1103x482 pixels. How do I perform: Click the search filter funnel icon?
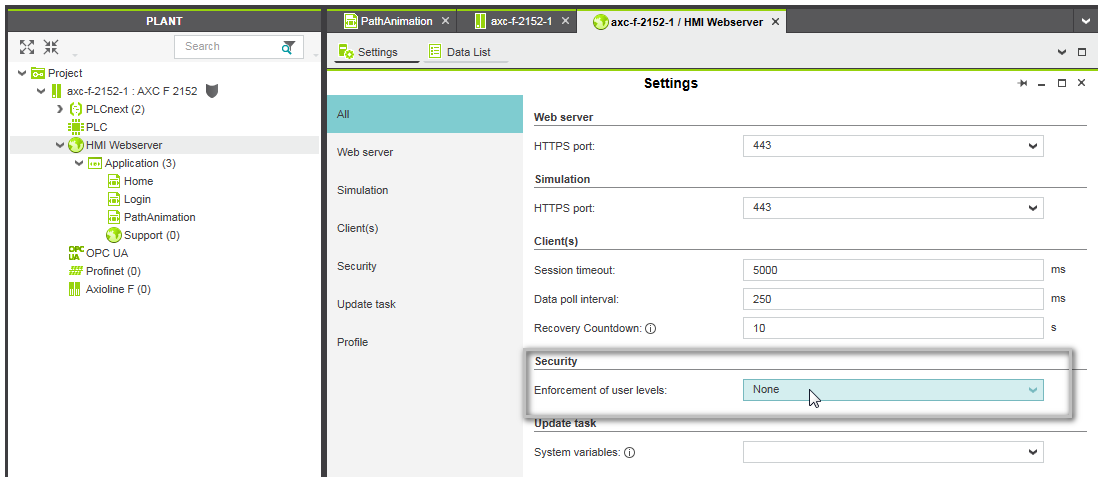tap(288, 47)
